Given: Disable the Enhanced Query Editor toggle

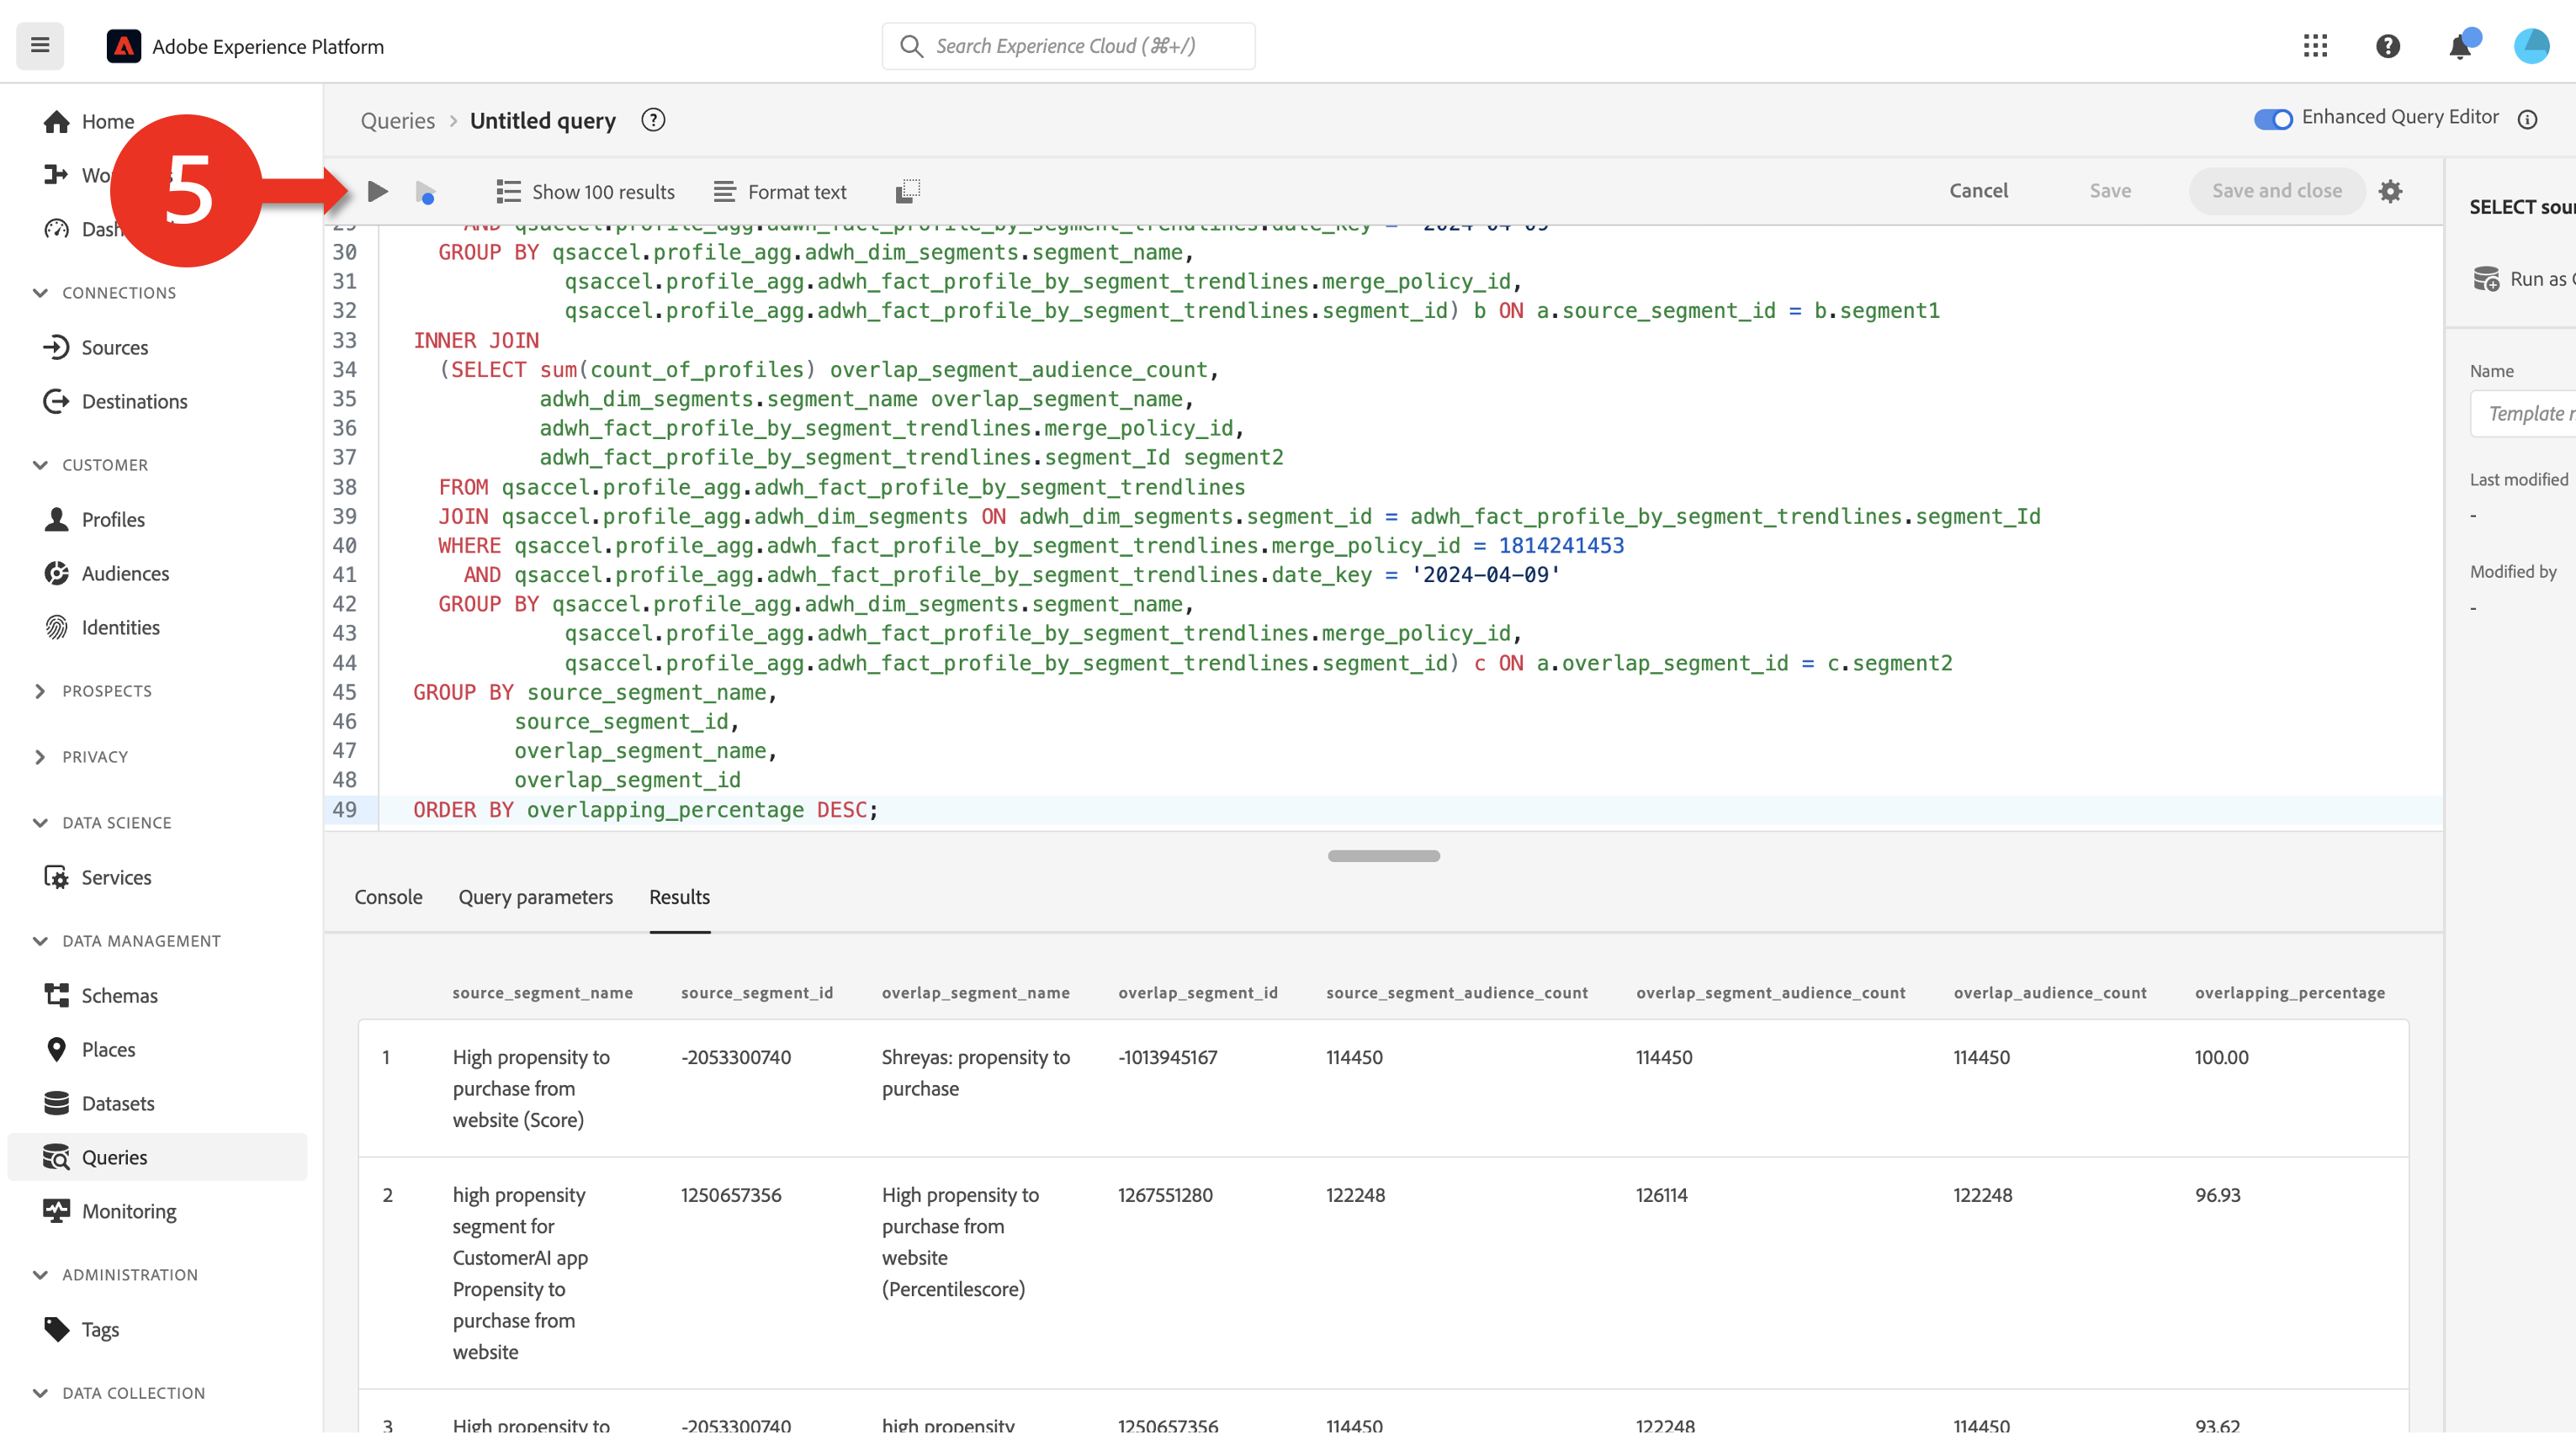Looking at the screenshot, I should click(2273, 119).
